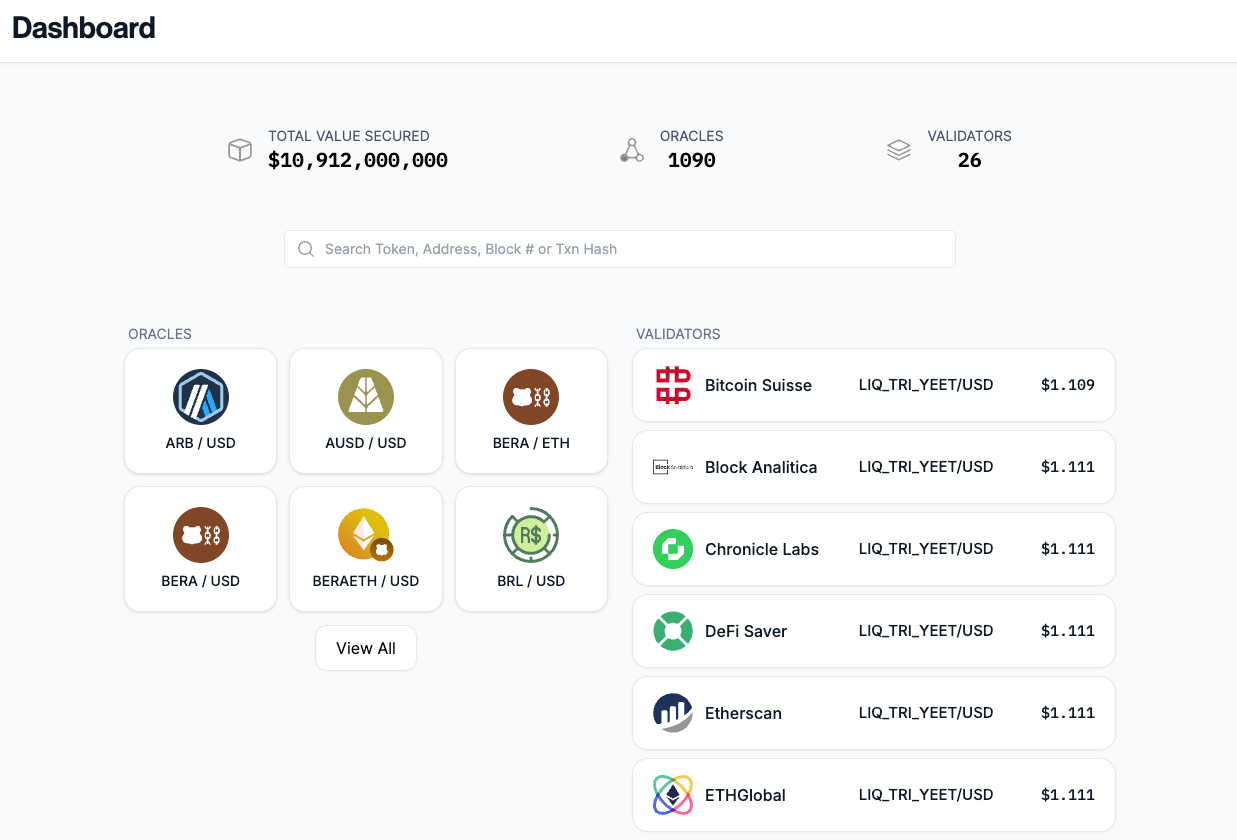Click the 26 validators count

tap(969, 160)
